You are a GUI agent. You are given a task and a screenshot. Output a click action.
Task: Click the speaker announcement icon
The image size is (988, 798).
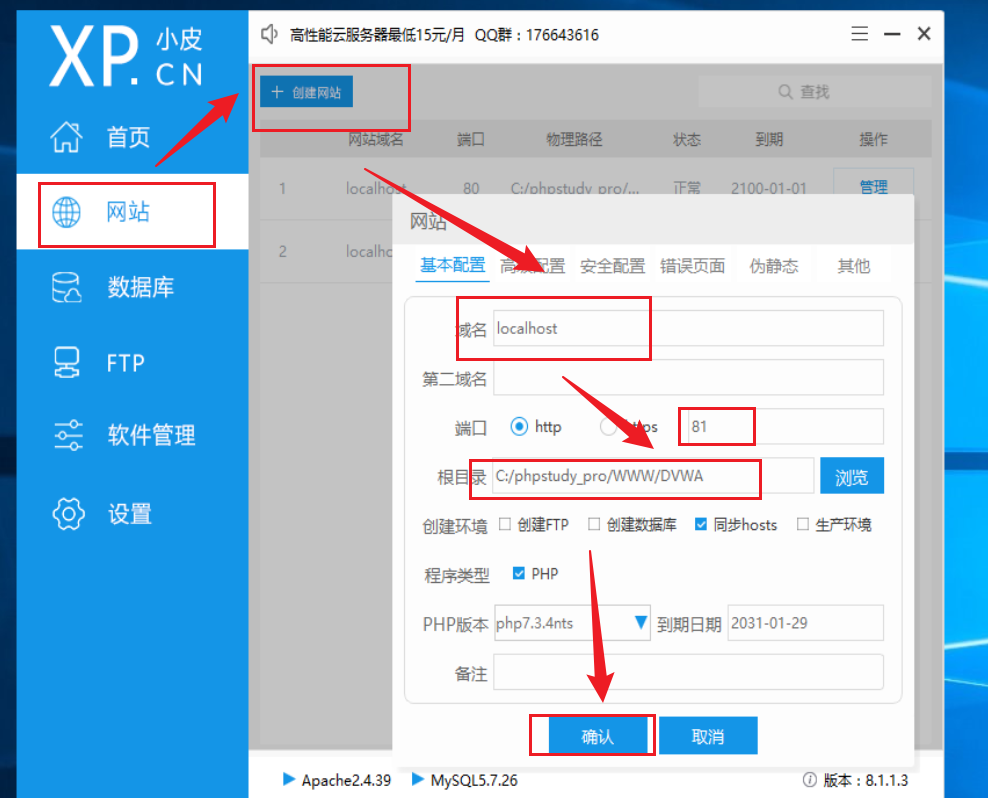270,34
